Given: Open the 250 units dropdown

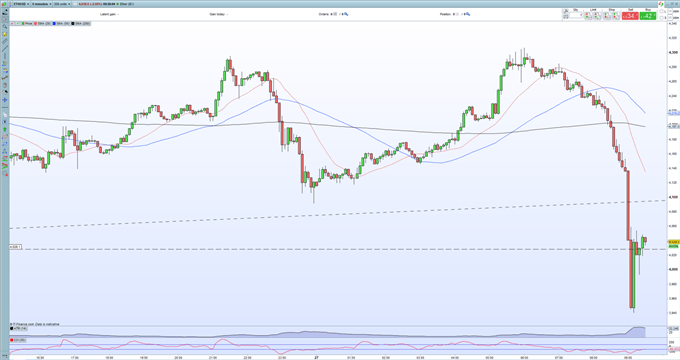Looking at the screenshot, I should [62, 4].
